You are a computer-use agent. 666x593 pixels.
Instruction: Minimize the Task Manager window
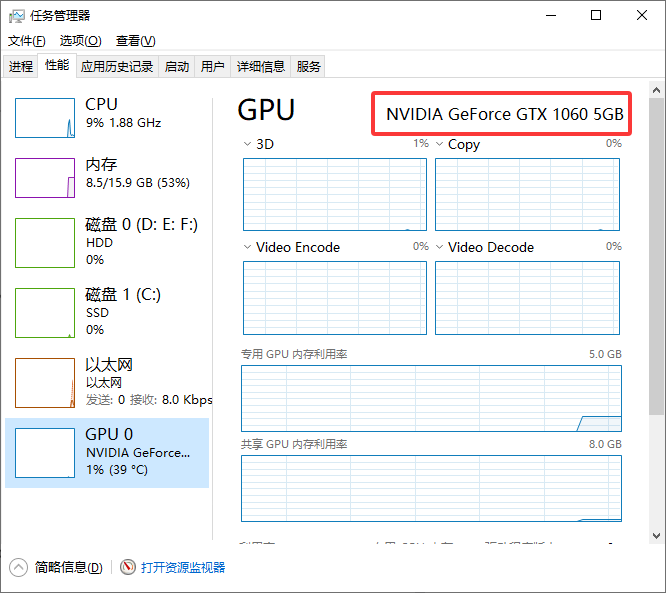[551, 16]
